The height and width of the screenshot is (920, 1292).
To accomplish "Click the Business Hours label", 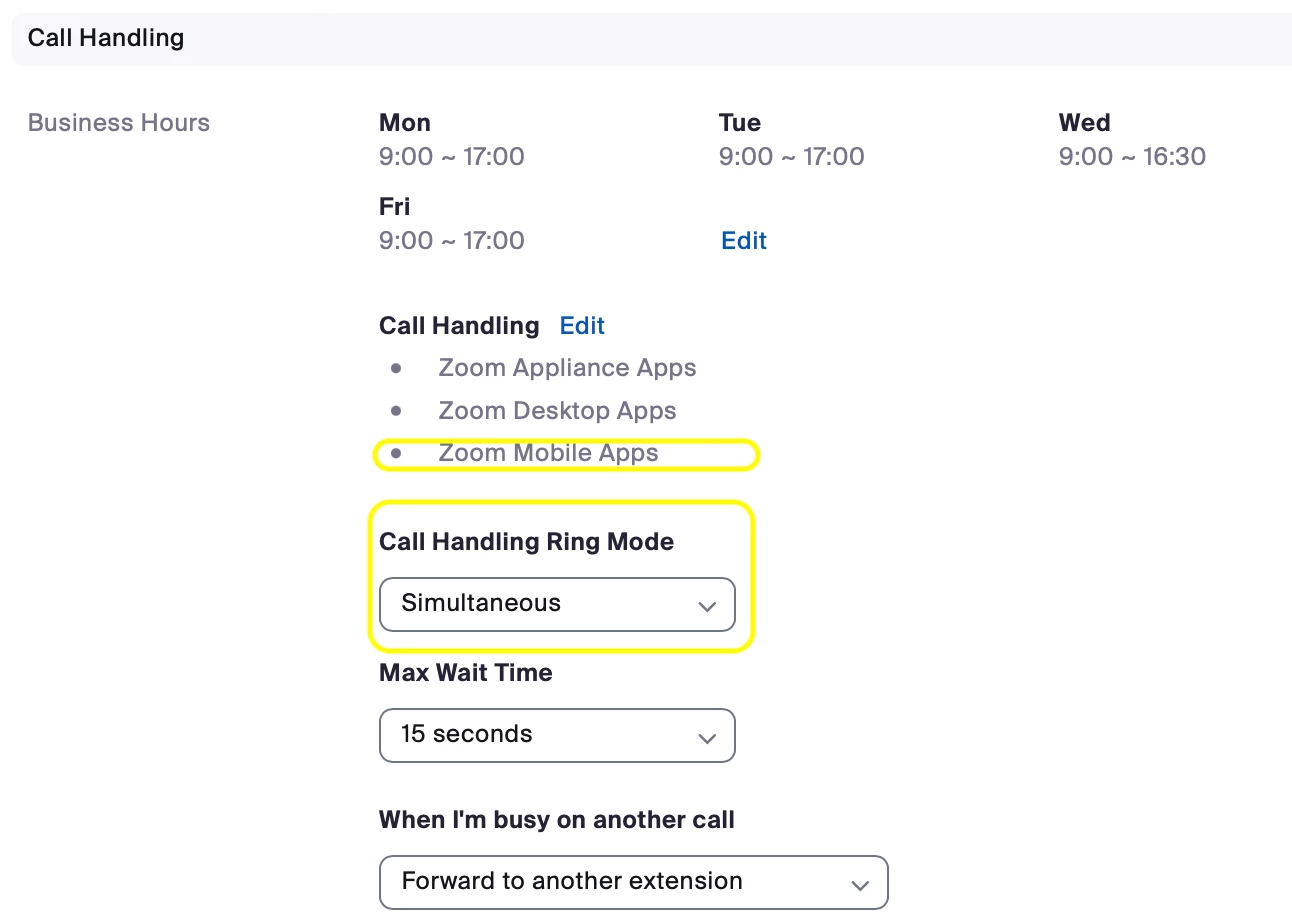I will pos(119,123).
